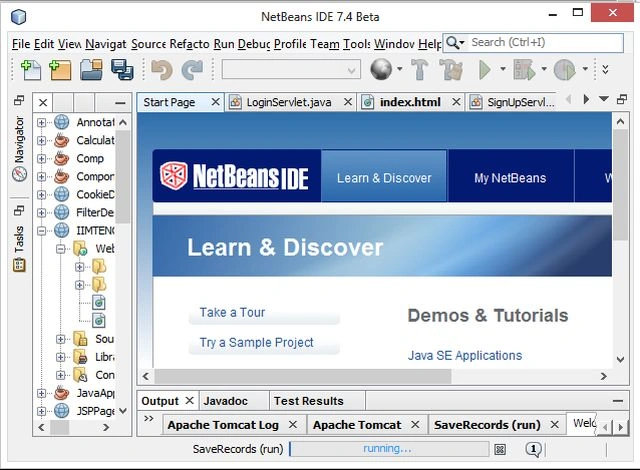Open the project configuration combo box
640x470 pixels.
pos(291,70)
